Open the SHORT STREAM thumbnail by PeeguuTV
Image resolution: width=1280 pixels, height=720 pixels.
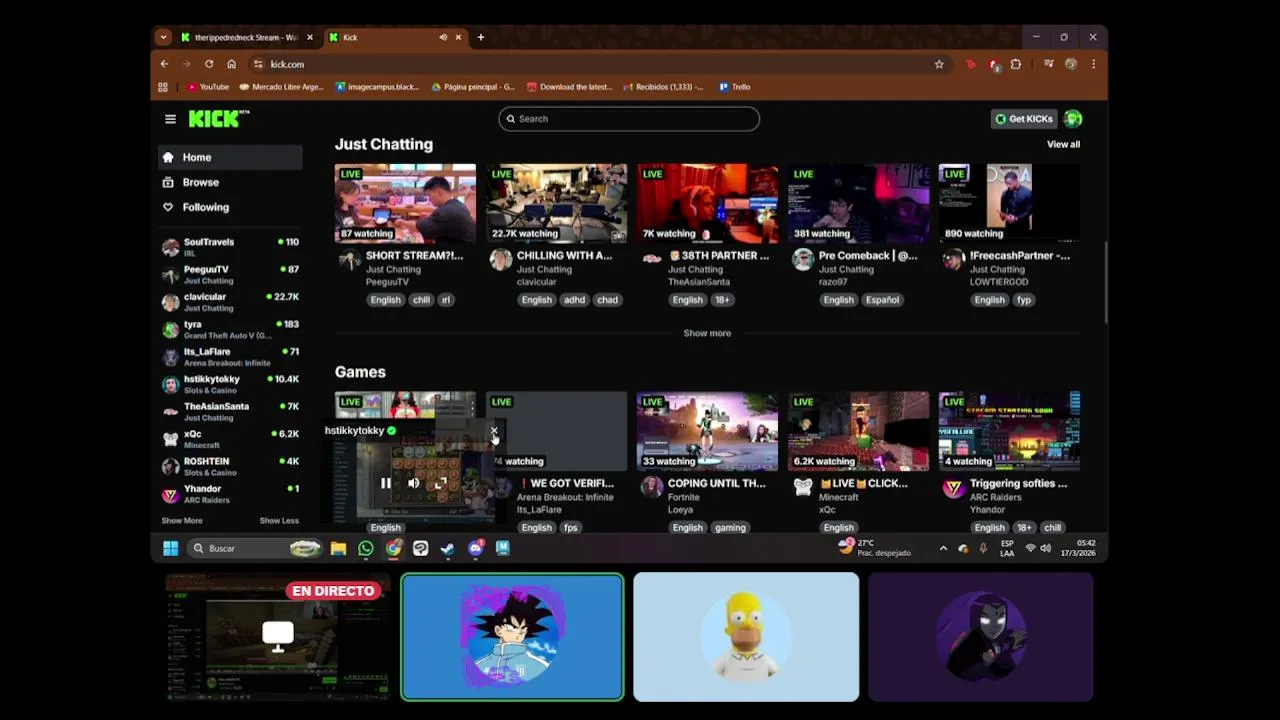[405, 204]
